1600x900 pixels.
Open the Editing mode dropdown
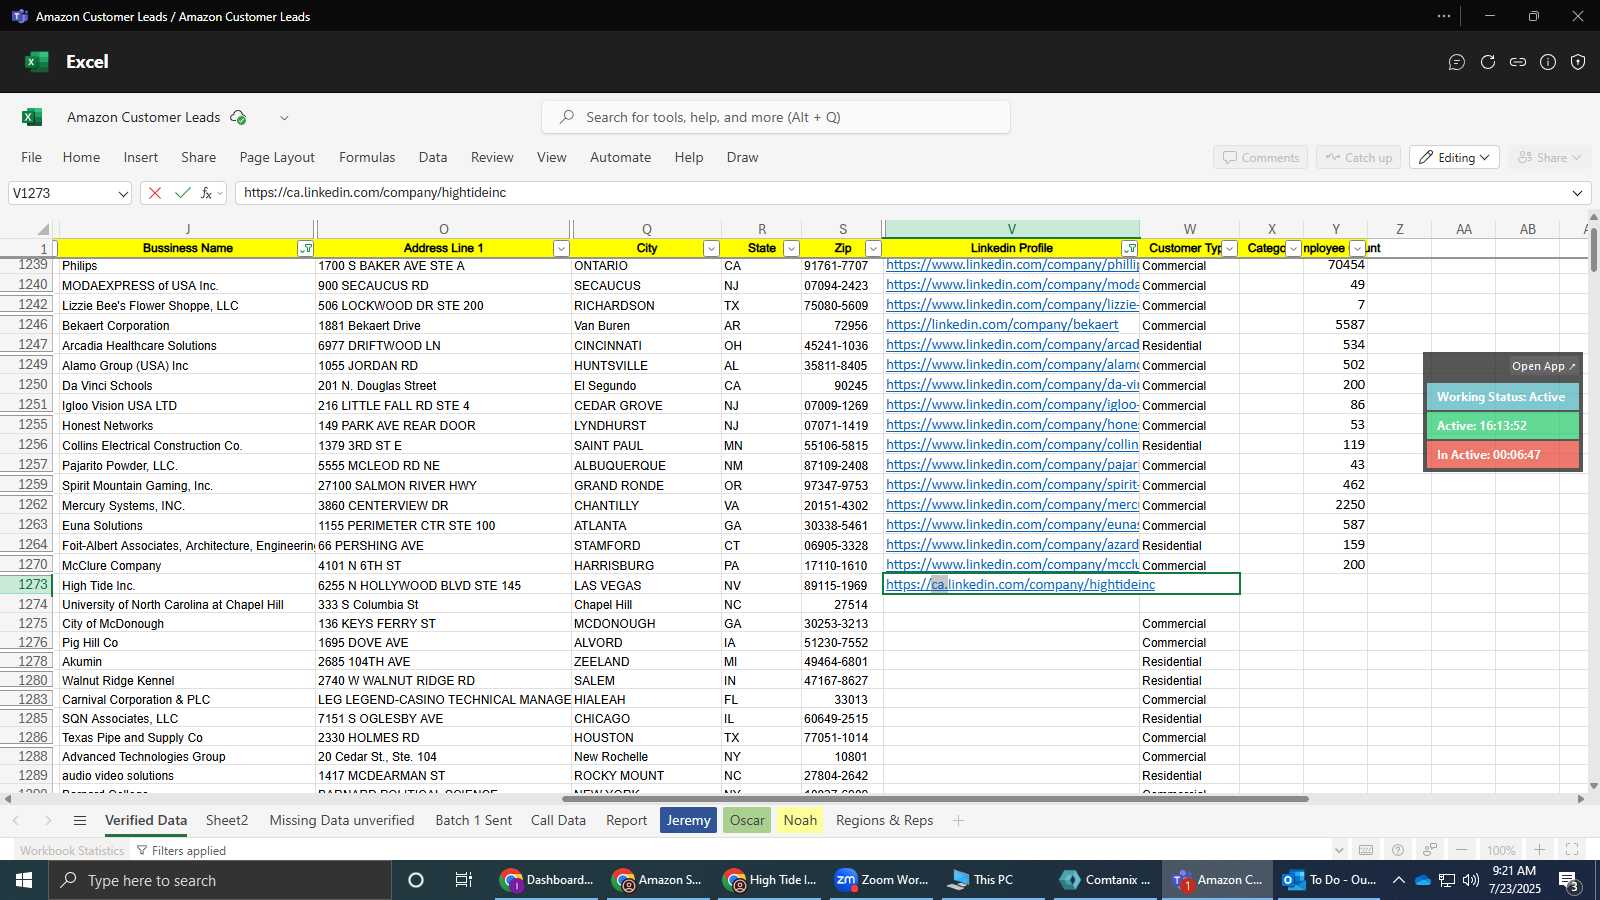[x=1455, y=158]
